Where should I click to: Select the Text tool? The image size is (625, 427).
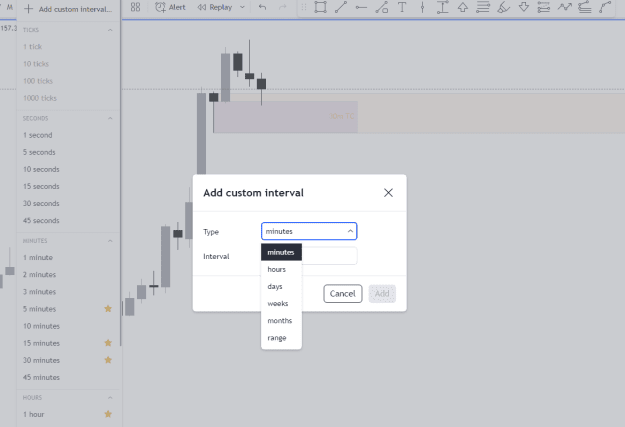pyautogui.click(x=402, y=7)
